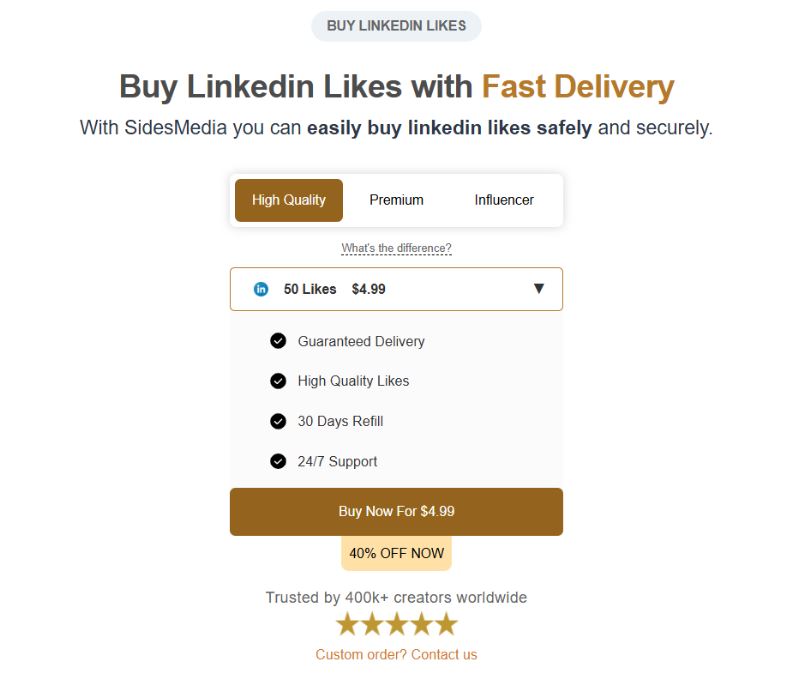Click the 30 Days Refill checkmark icon
This screenshot has width=788, height=689.
tap(278, 421)
